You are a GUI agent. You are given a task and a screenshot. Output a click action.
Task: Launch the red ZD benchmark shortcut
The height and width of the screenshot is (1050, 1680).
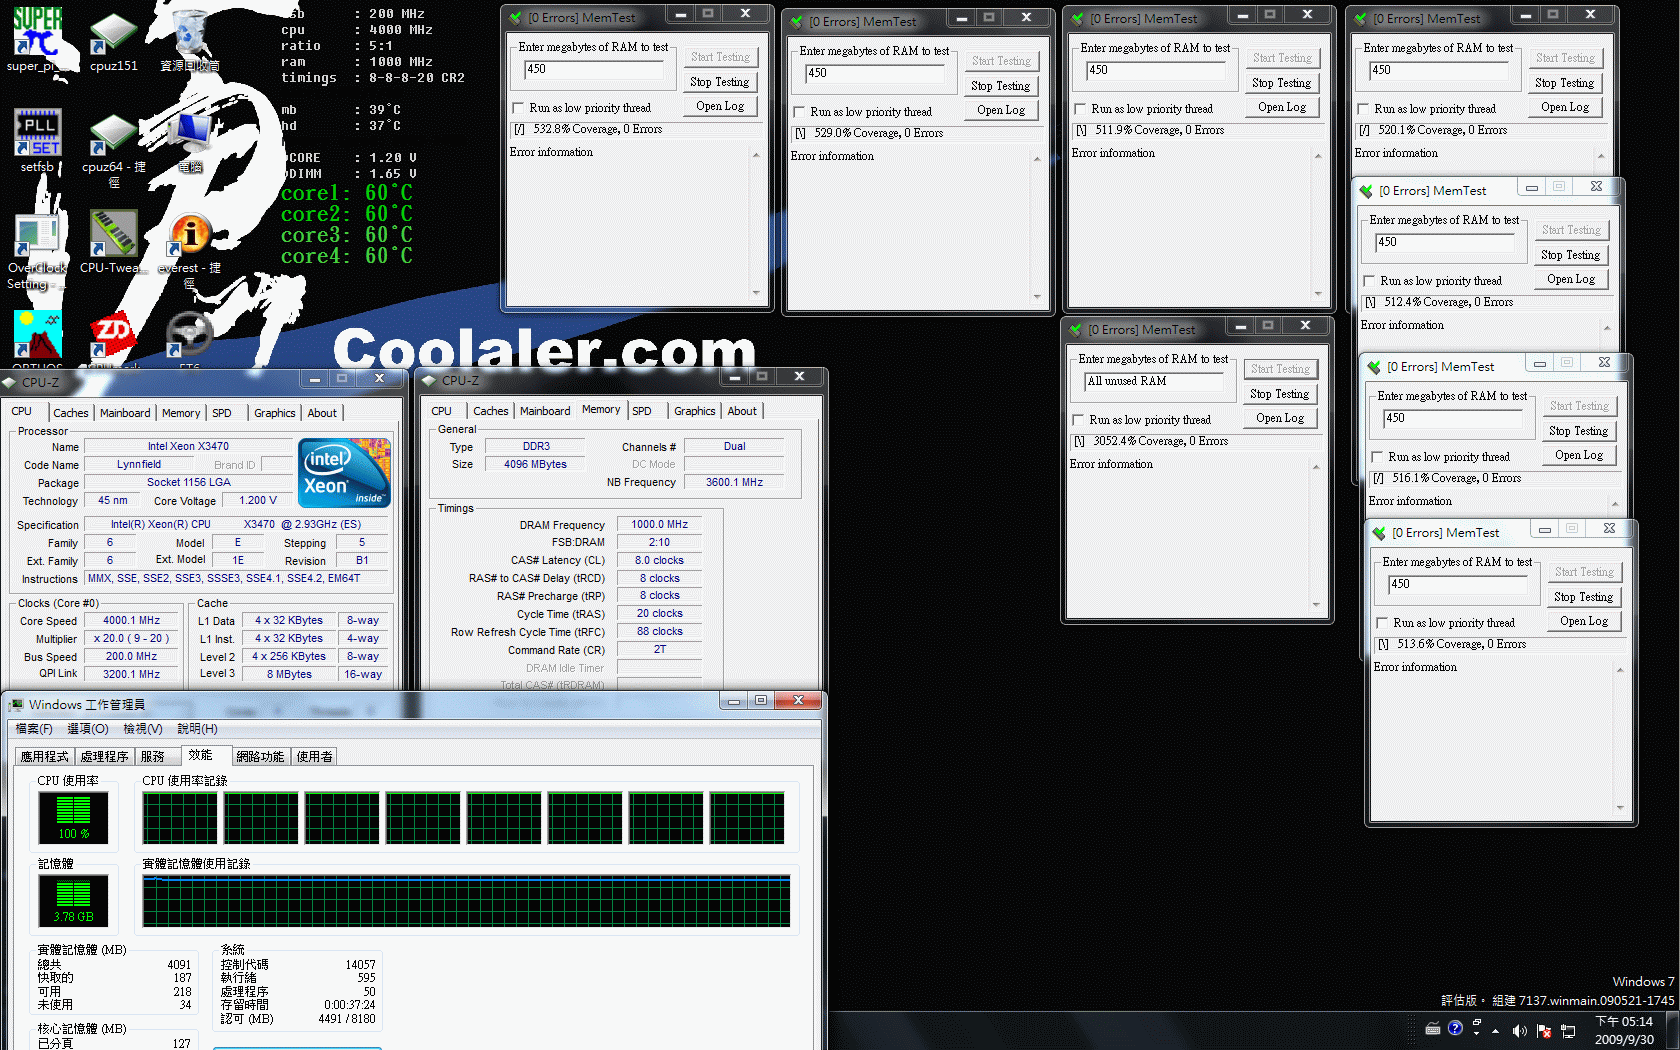113,334
